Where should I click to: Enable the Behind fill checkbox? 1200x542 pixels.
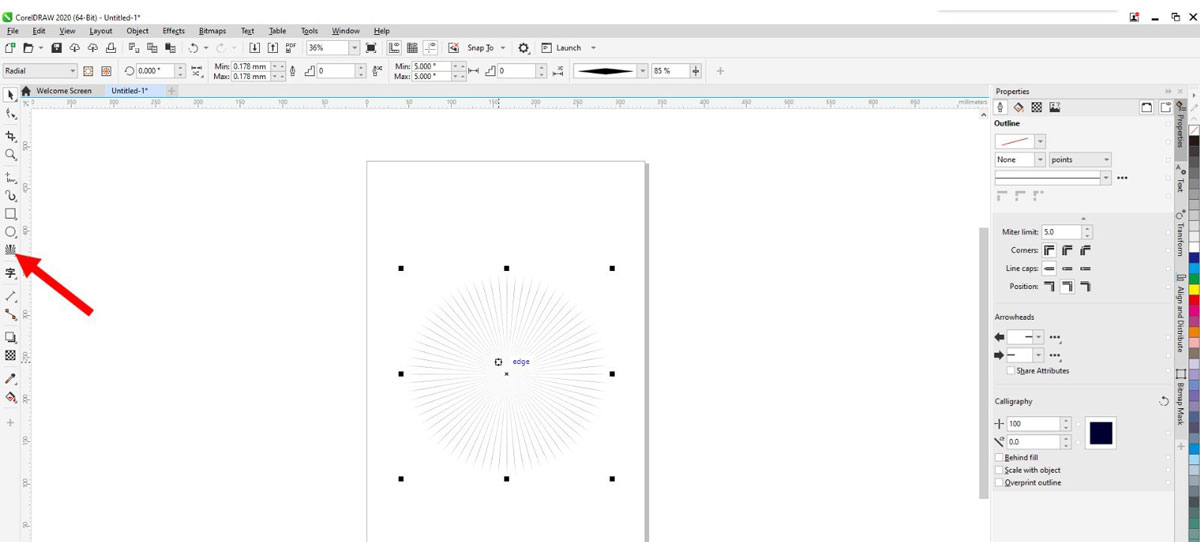999,457
